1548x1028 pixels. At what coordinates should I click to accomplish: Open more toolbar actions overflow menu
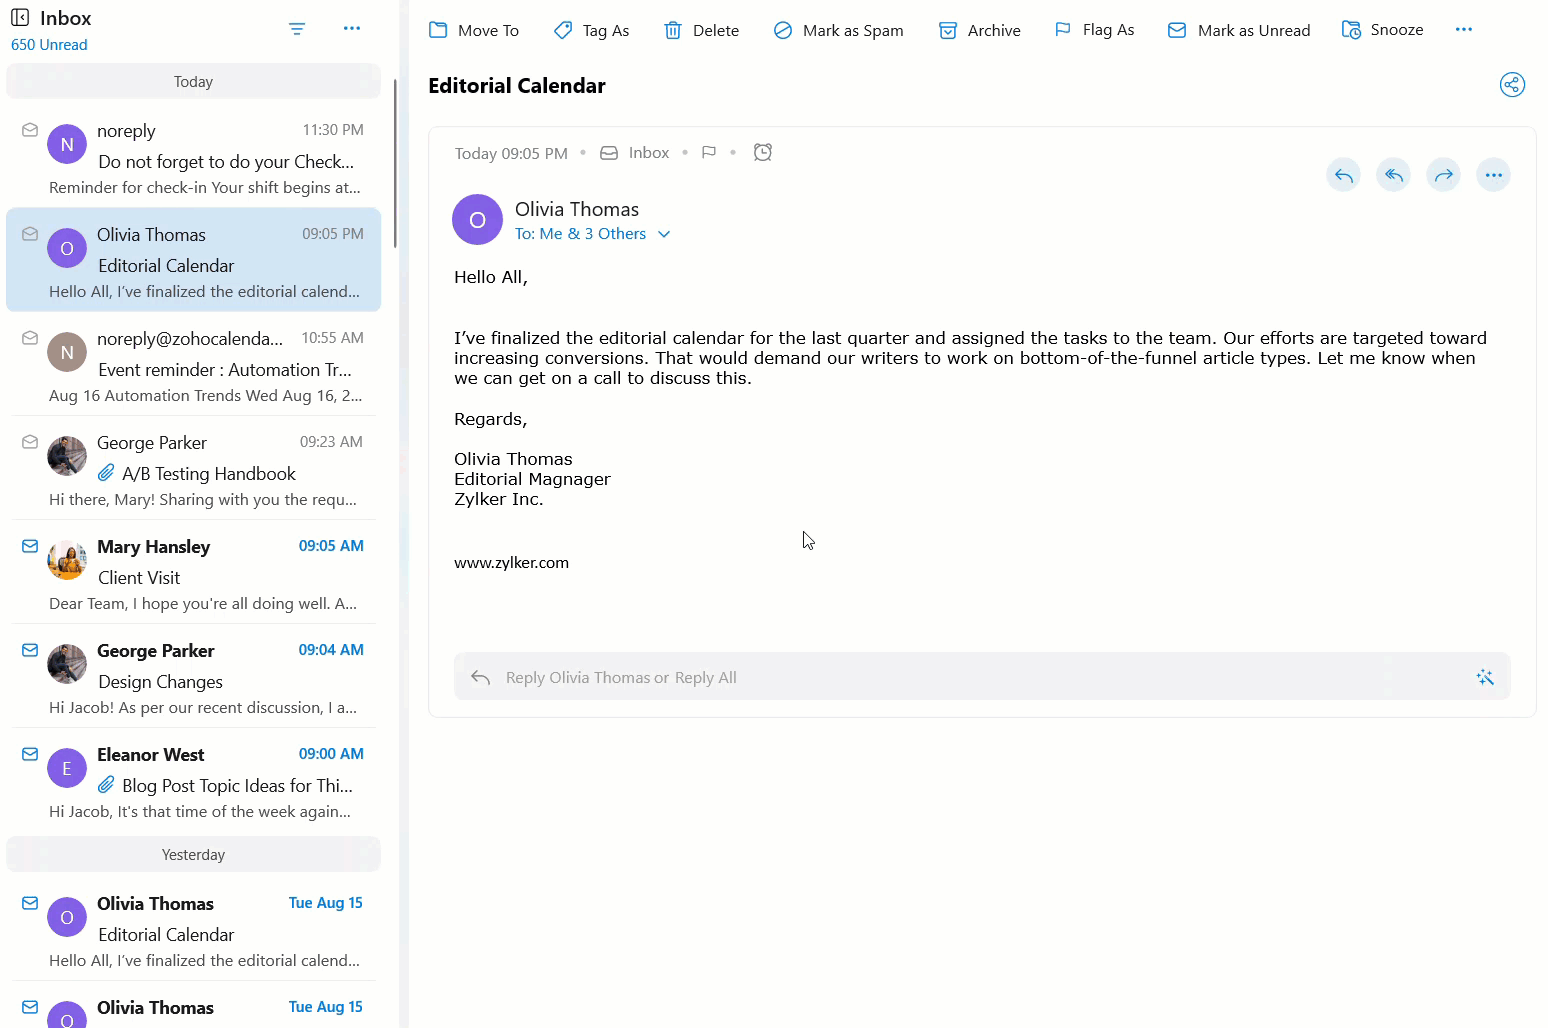[1464, 29]
